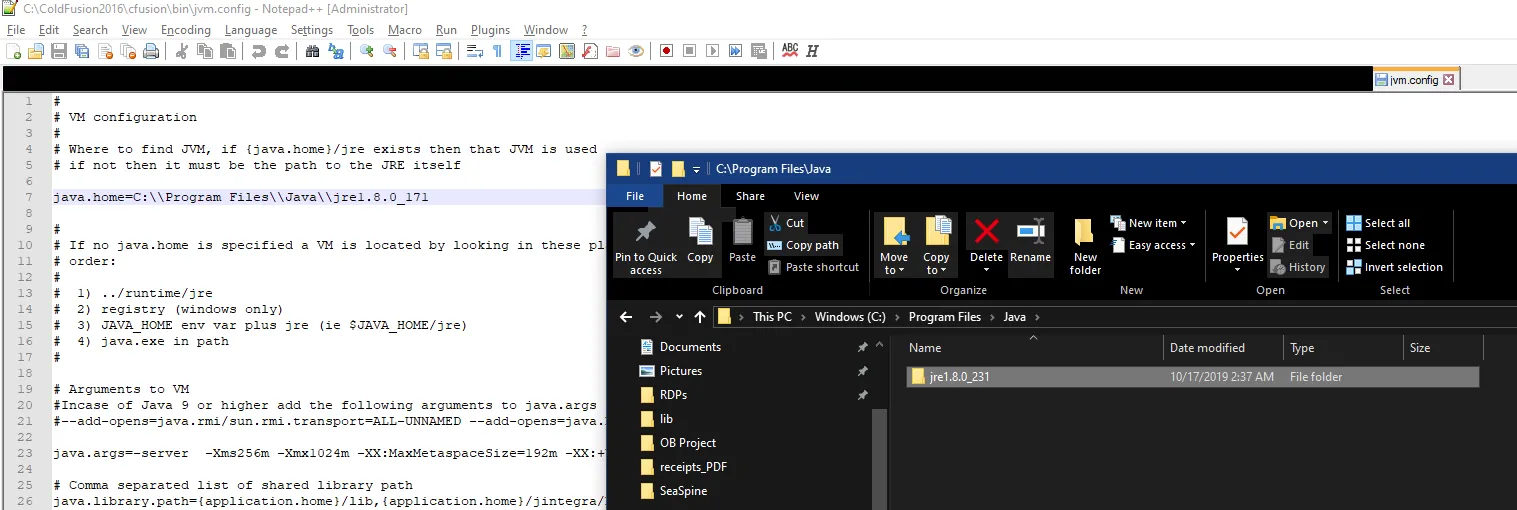The image size is (1517, 510).
Task: Click Paste shortcut in Explorer ribbon
Action: pos(813,267)
